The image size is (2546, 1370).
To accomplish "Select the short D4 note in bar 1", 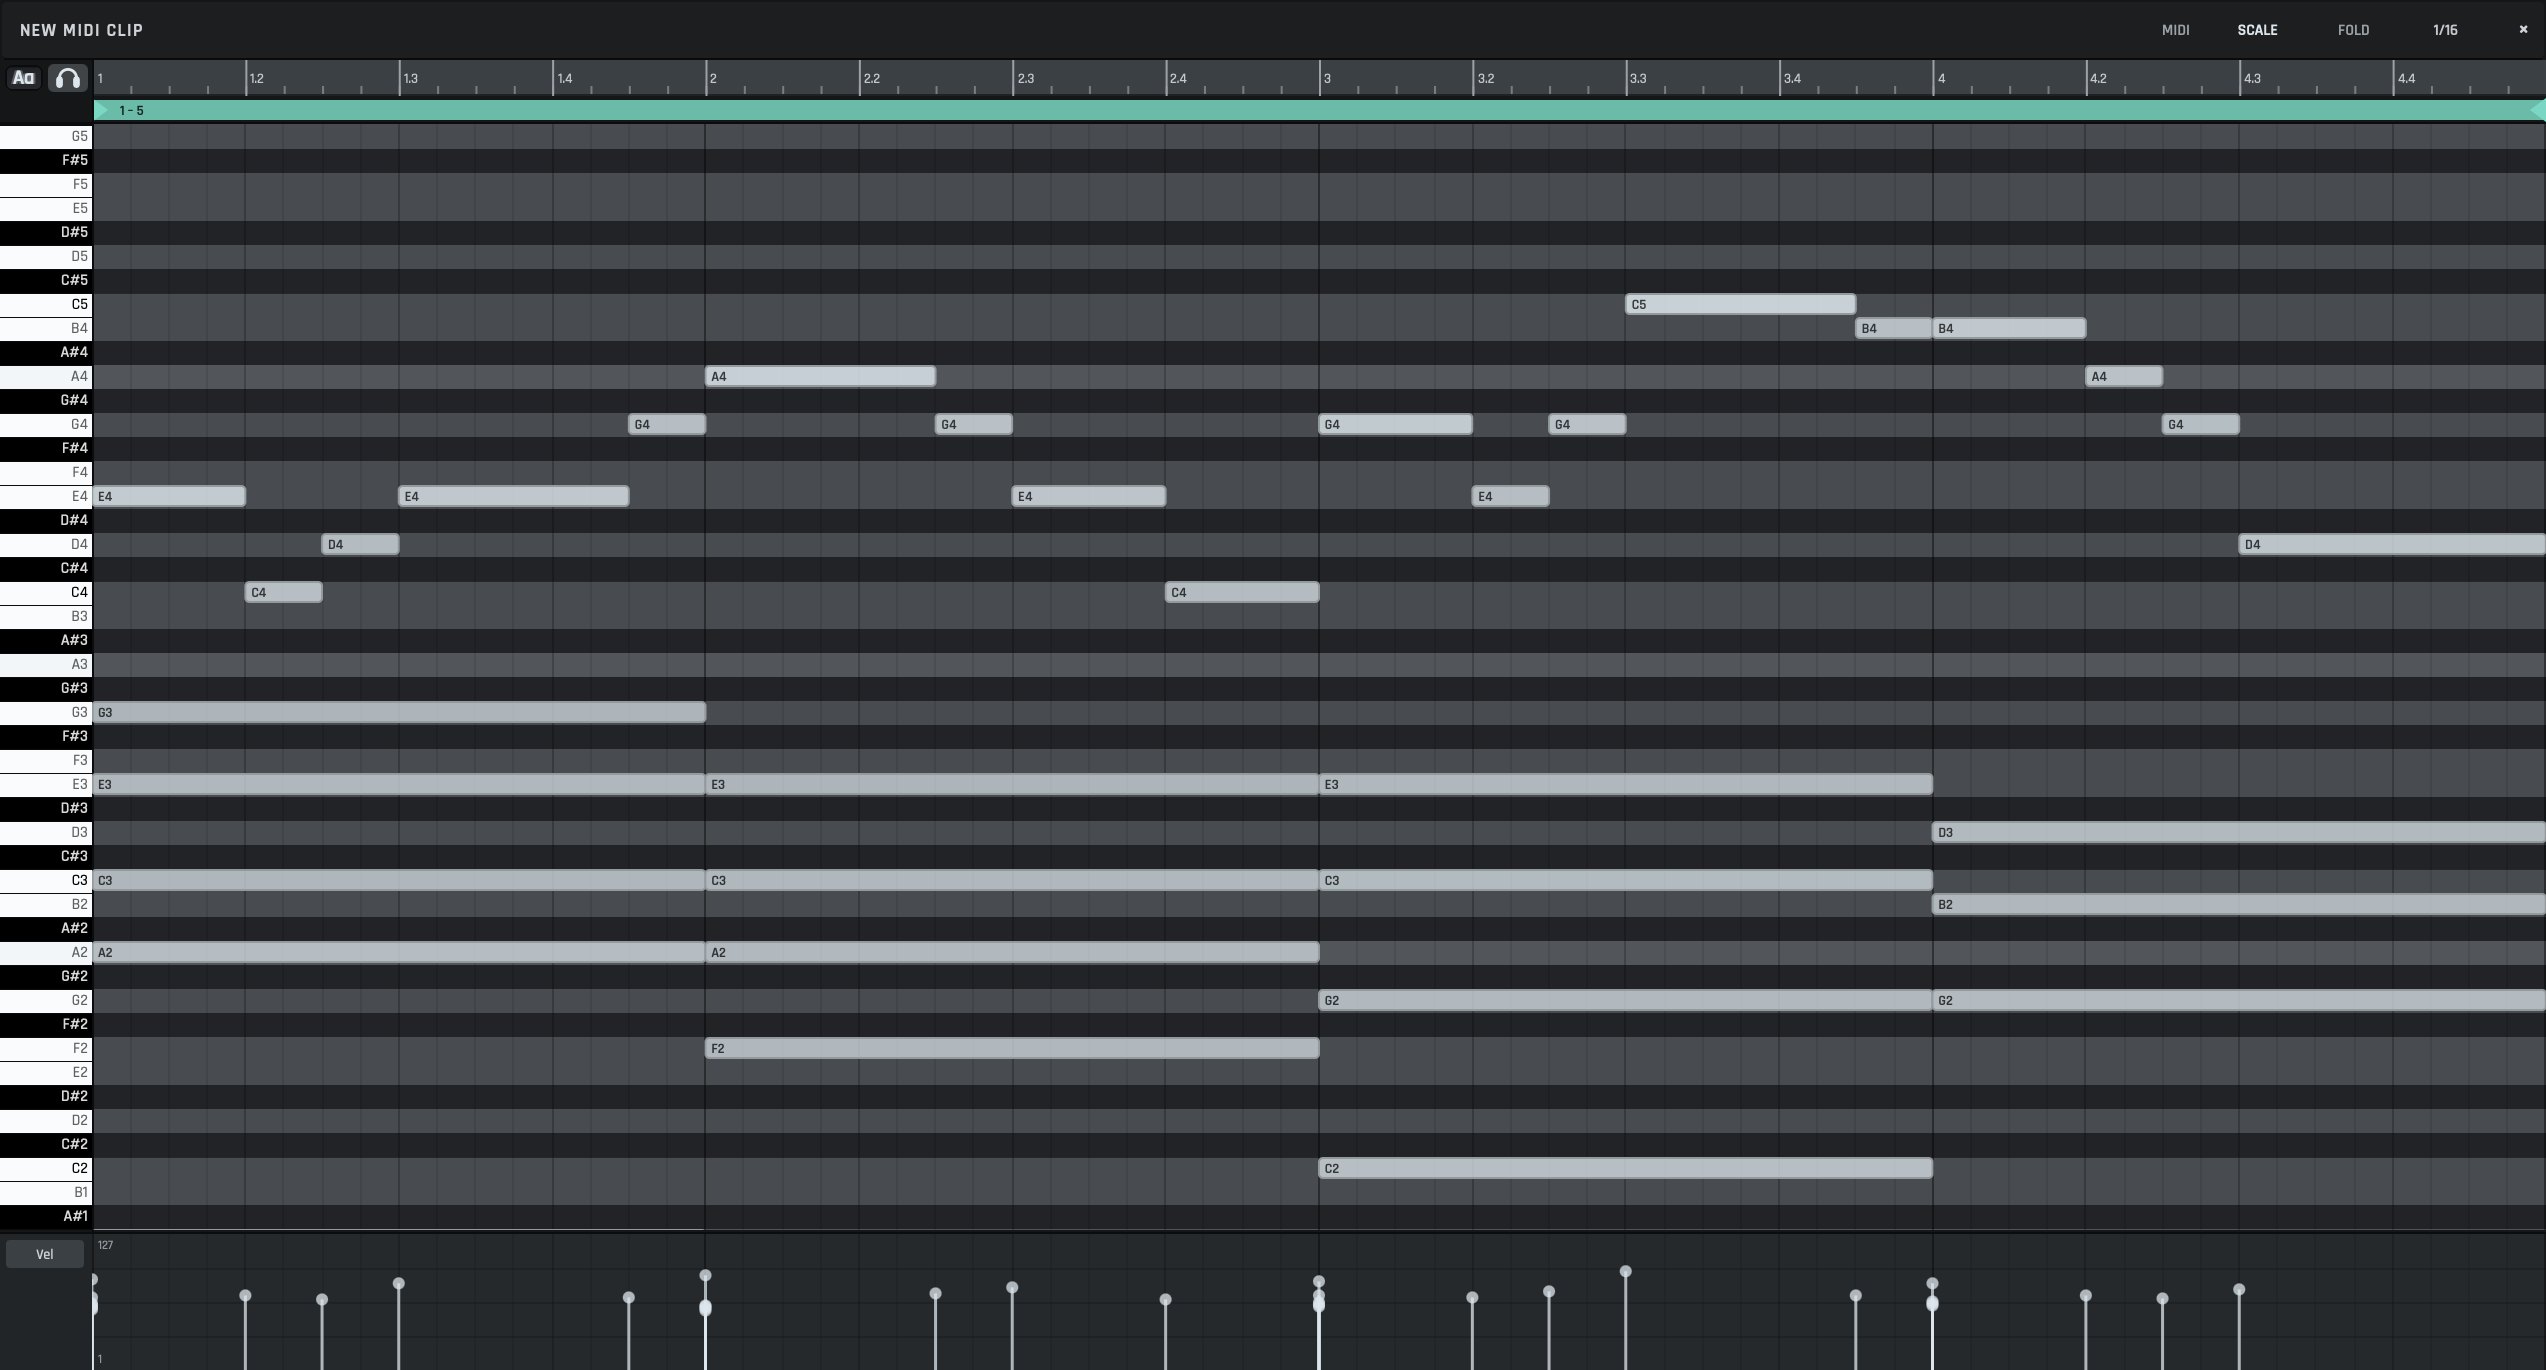I will tap(360, 544).
